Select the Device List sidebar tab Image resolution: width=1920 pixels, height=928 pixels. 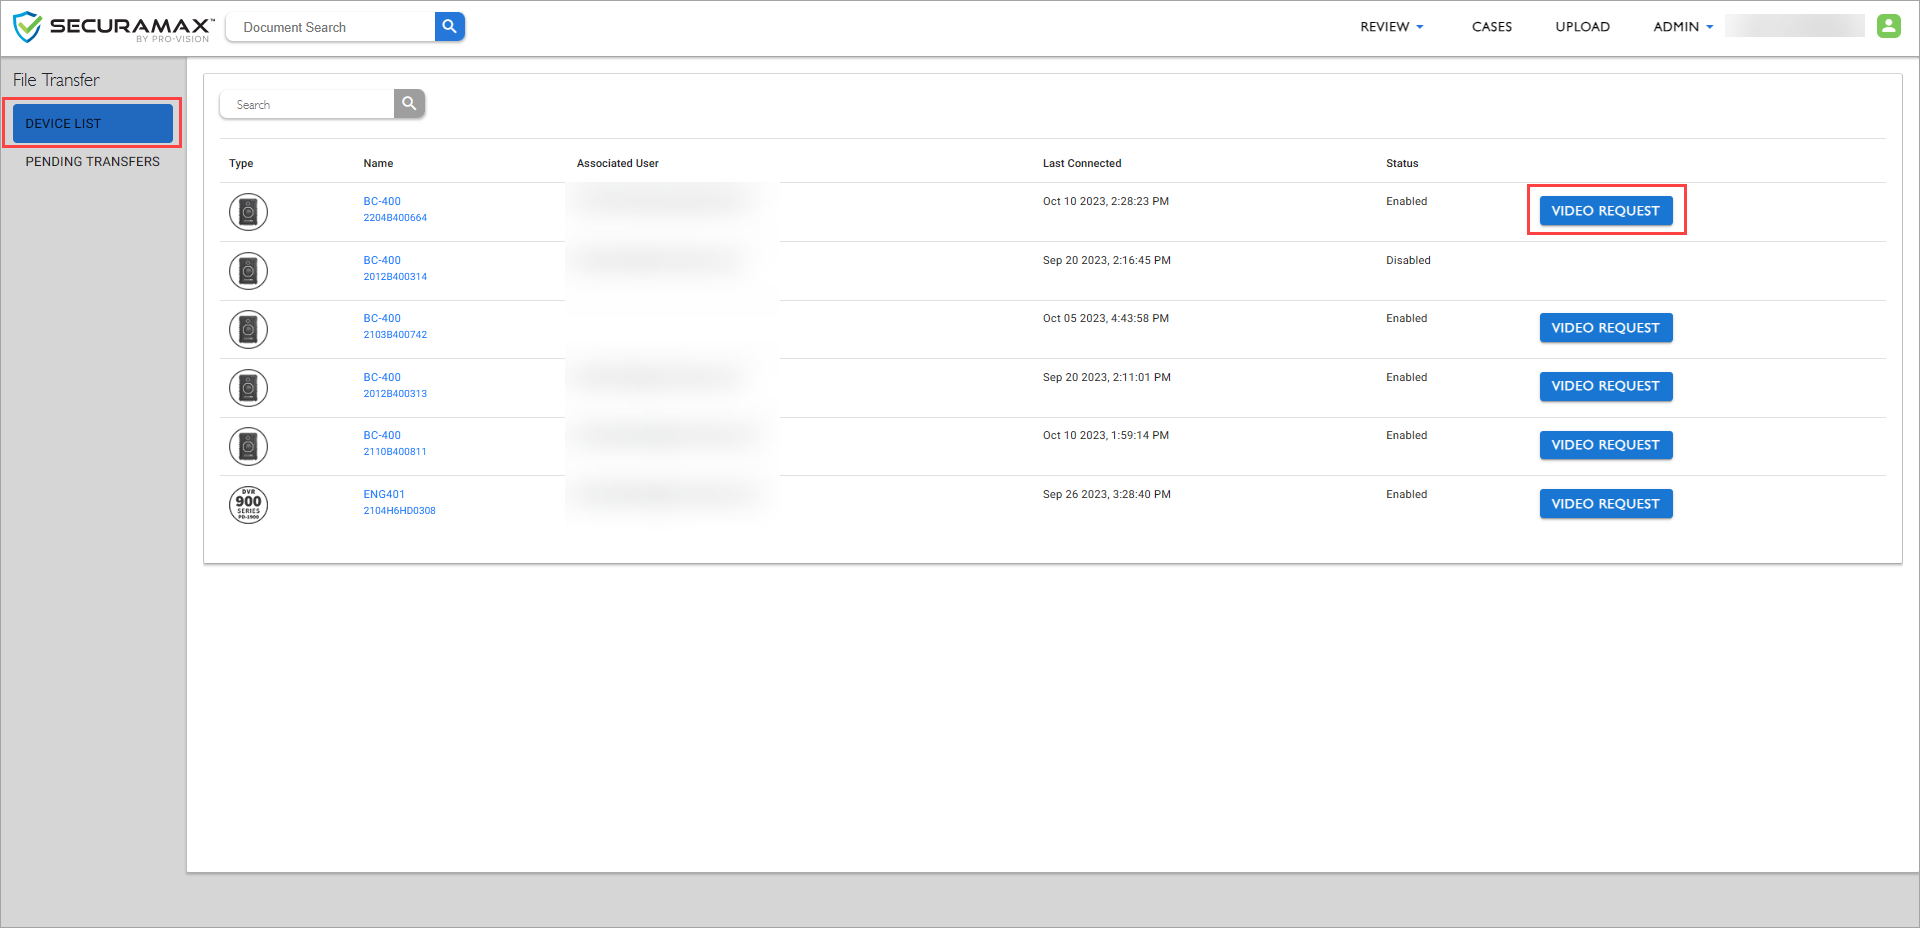click(92, 123)
